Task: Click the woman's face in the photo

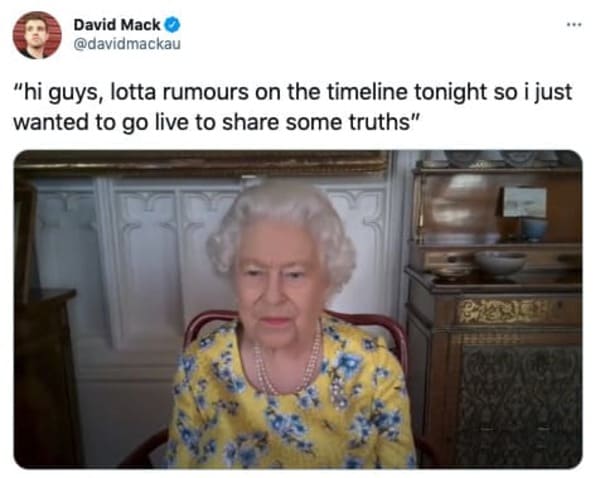Action: coord(279,285)
